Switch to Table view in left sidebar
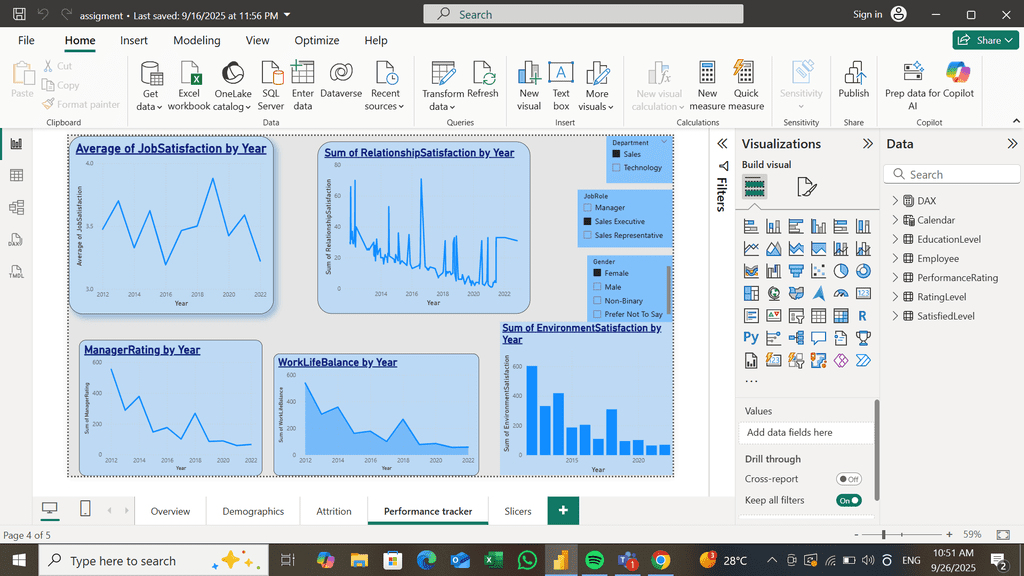This screenshot has width=1024, height=576. 16,176
